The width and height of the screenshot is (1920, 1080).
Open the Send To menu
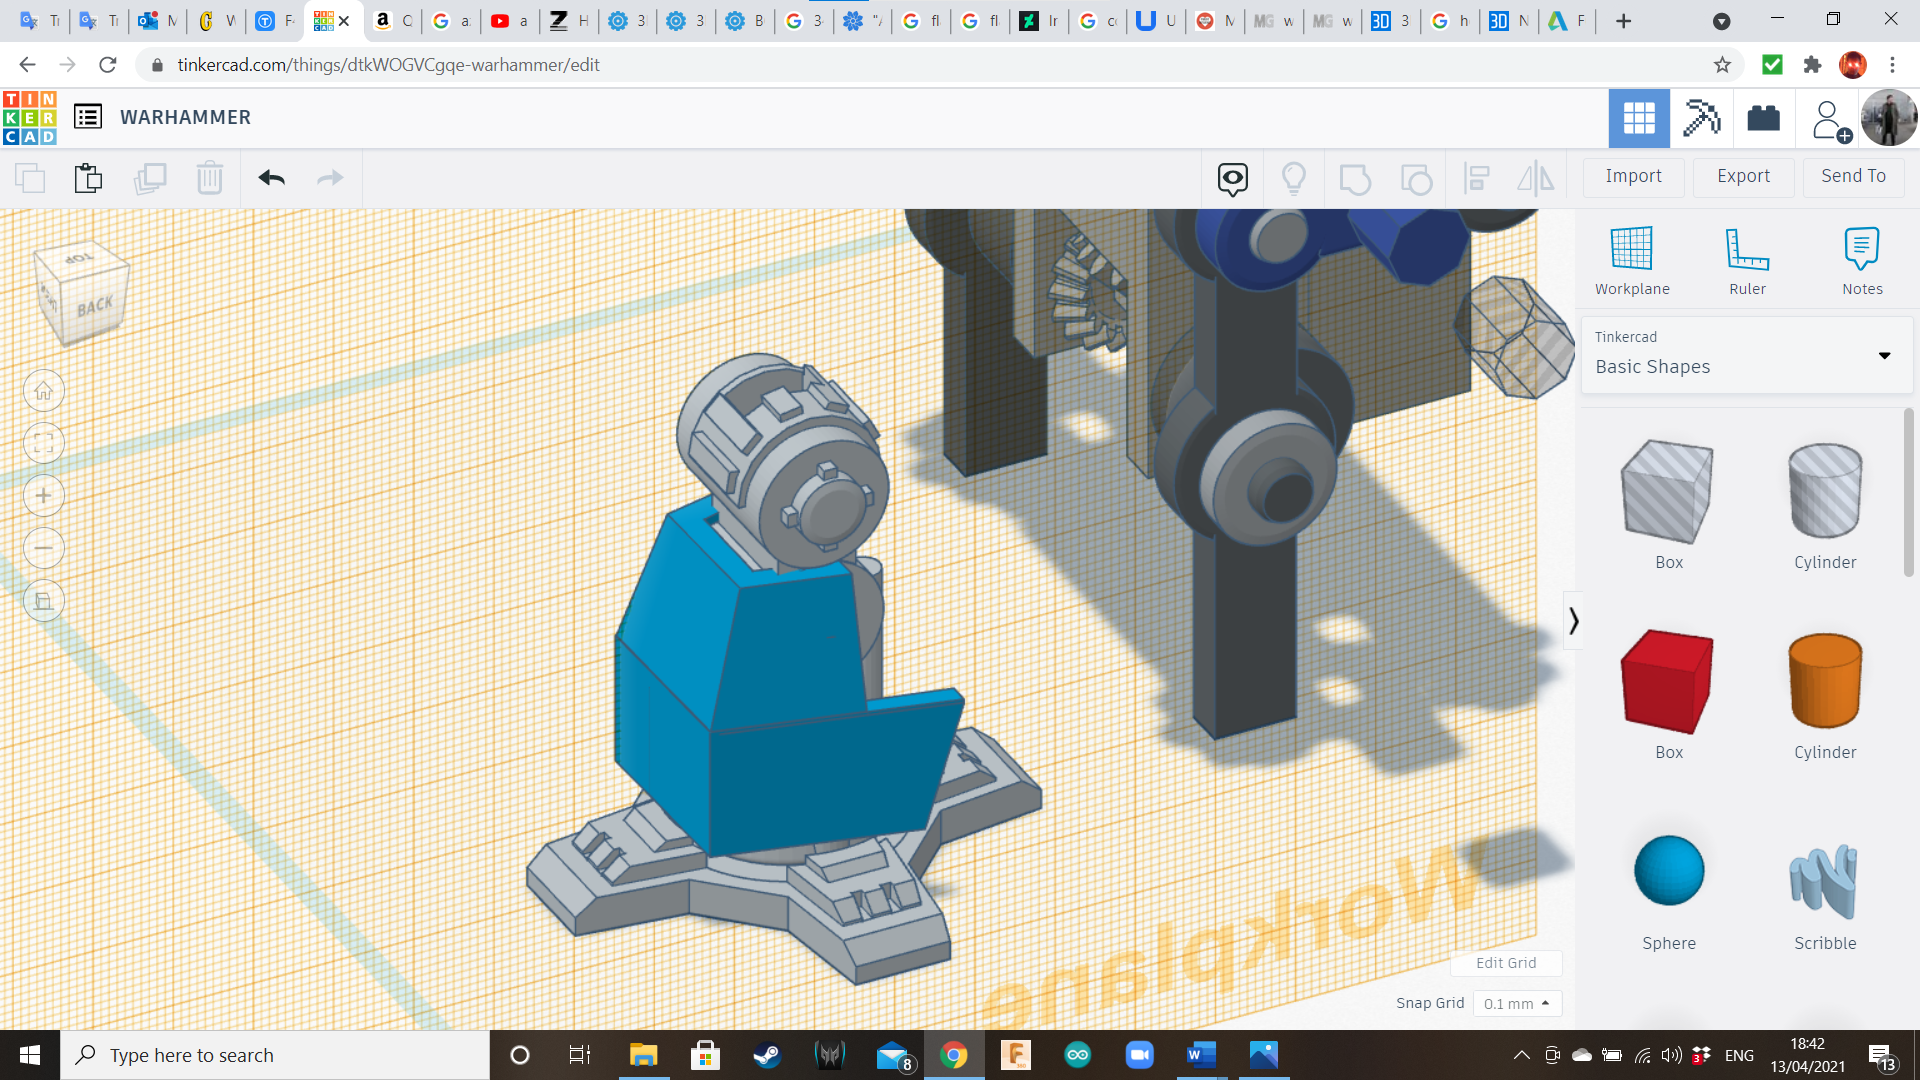click(x=1853, y=176)
